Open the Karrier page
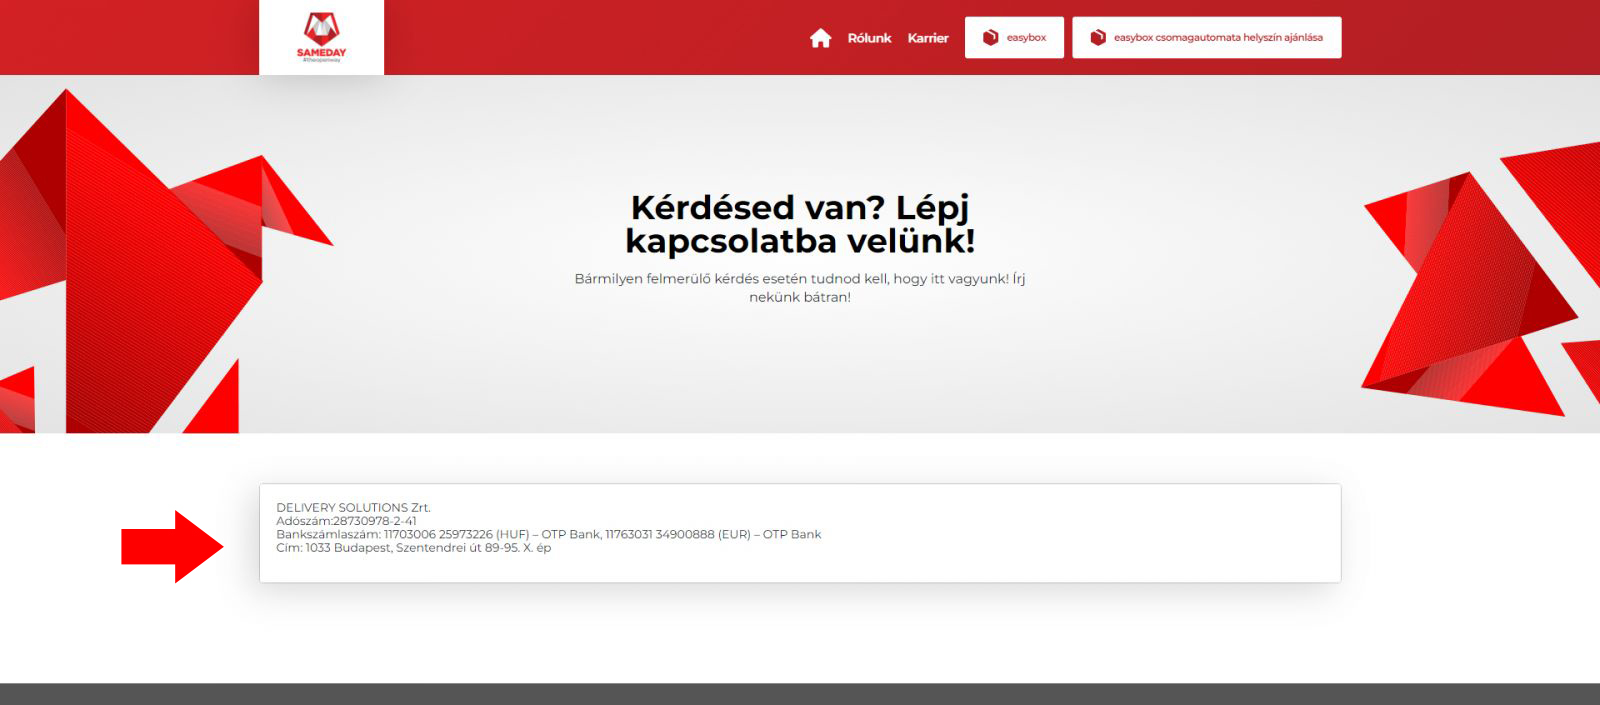The height and width of the screenshot is (705, 1600). coord(928,38)
